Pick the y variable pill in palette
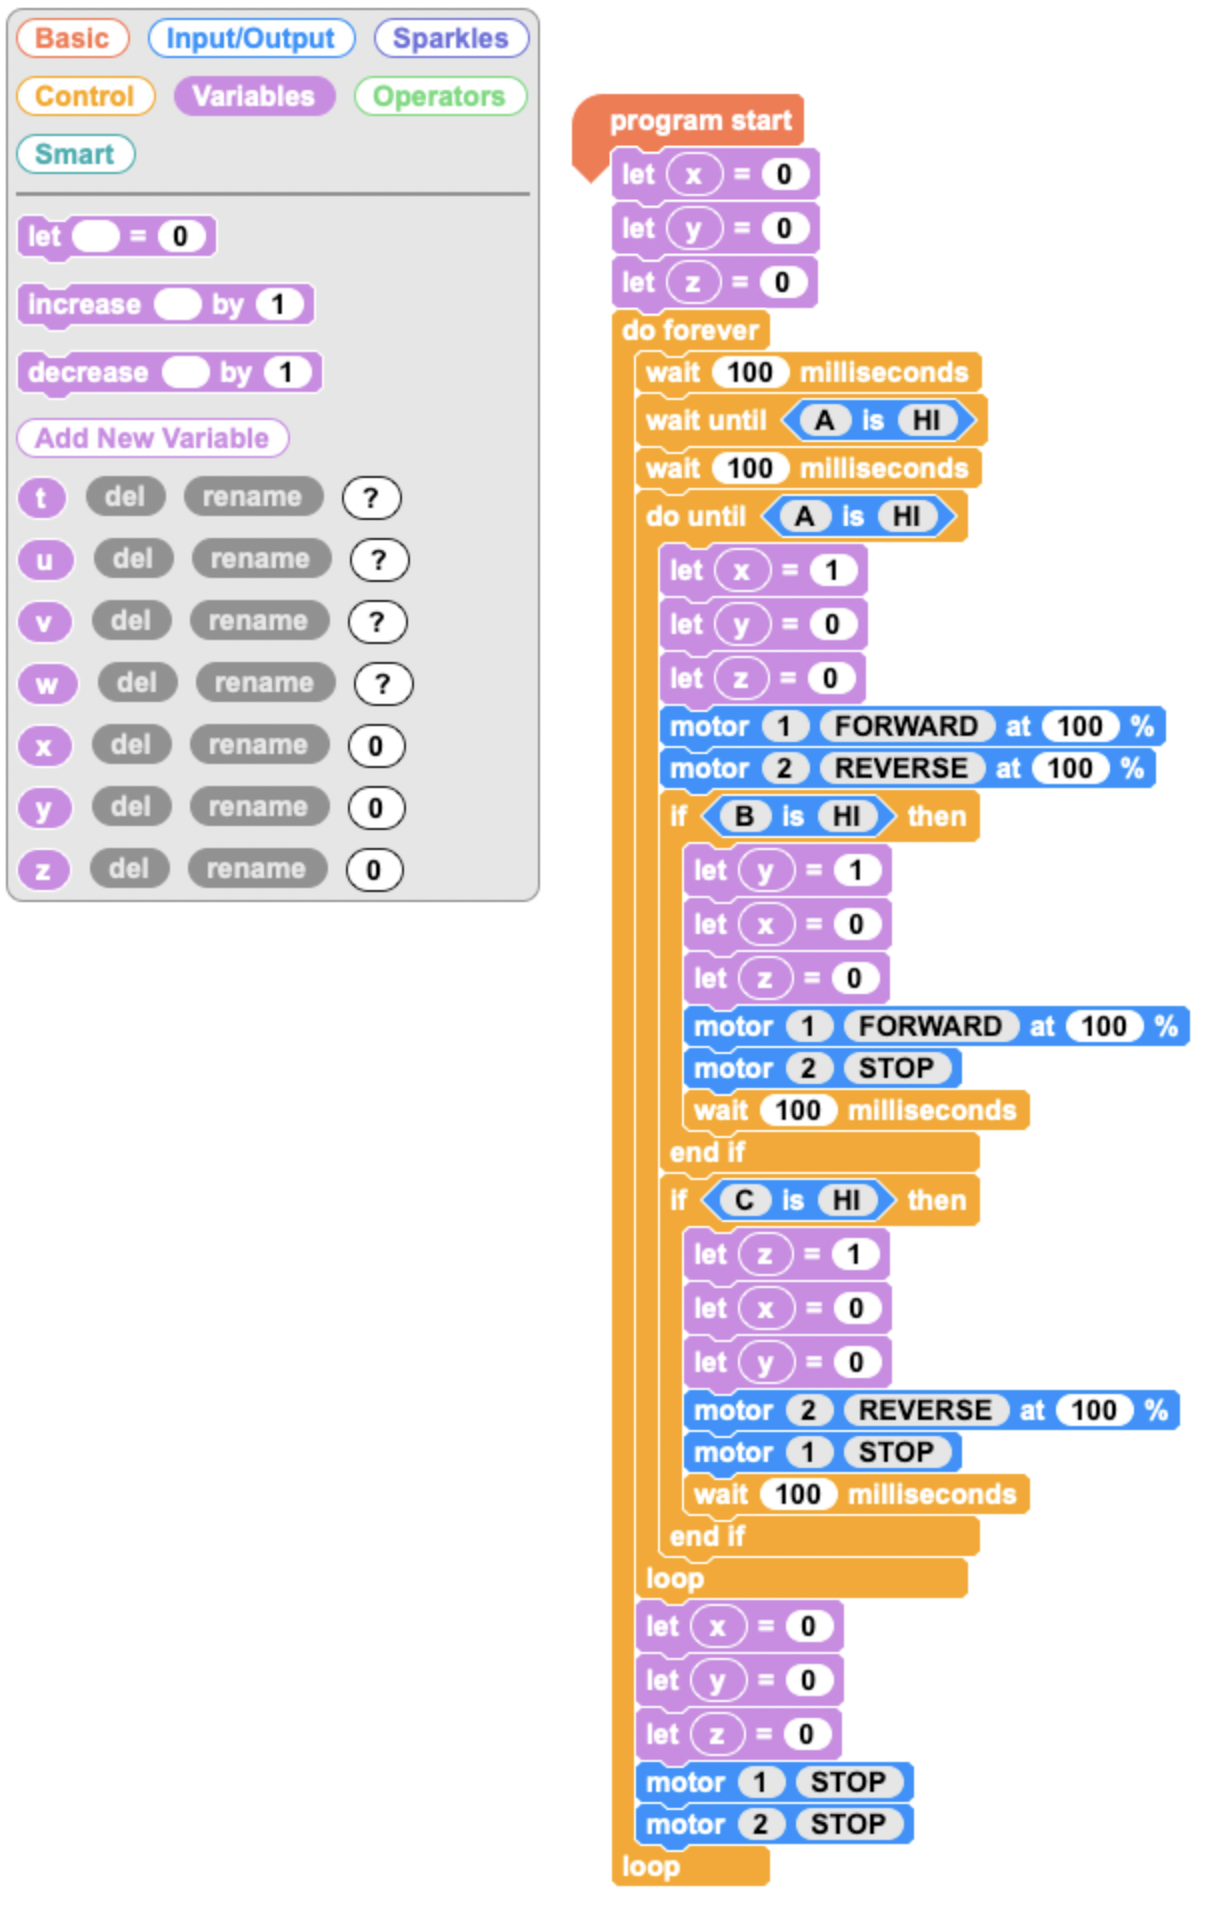The height and width of the screenshot is (1926, 1214). (44, 807)
